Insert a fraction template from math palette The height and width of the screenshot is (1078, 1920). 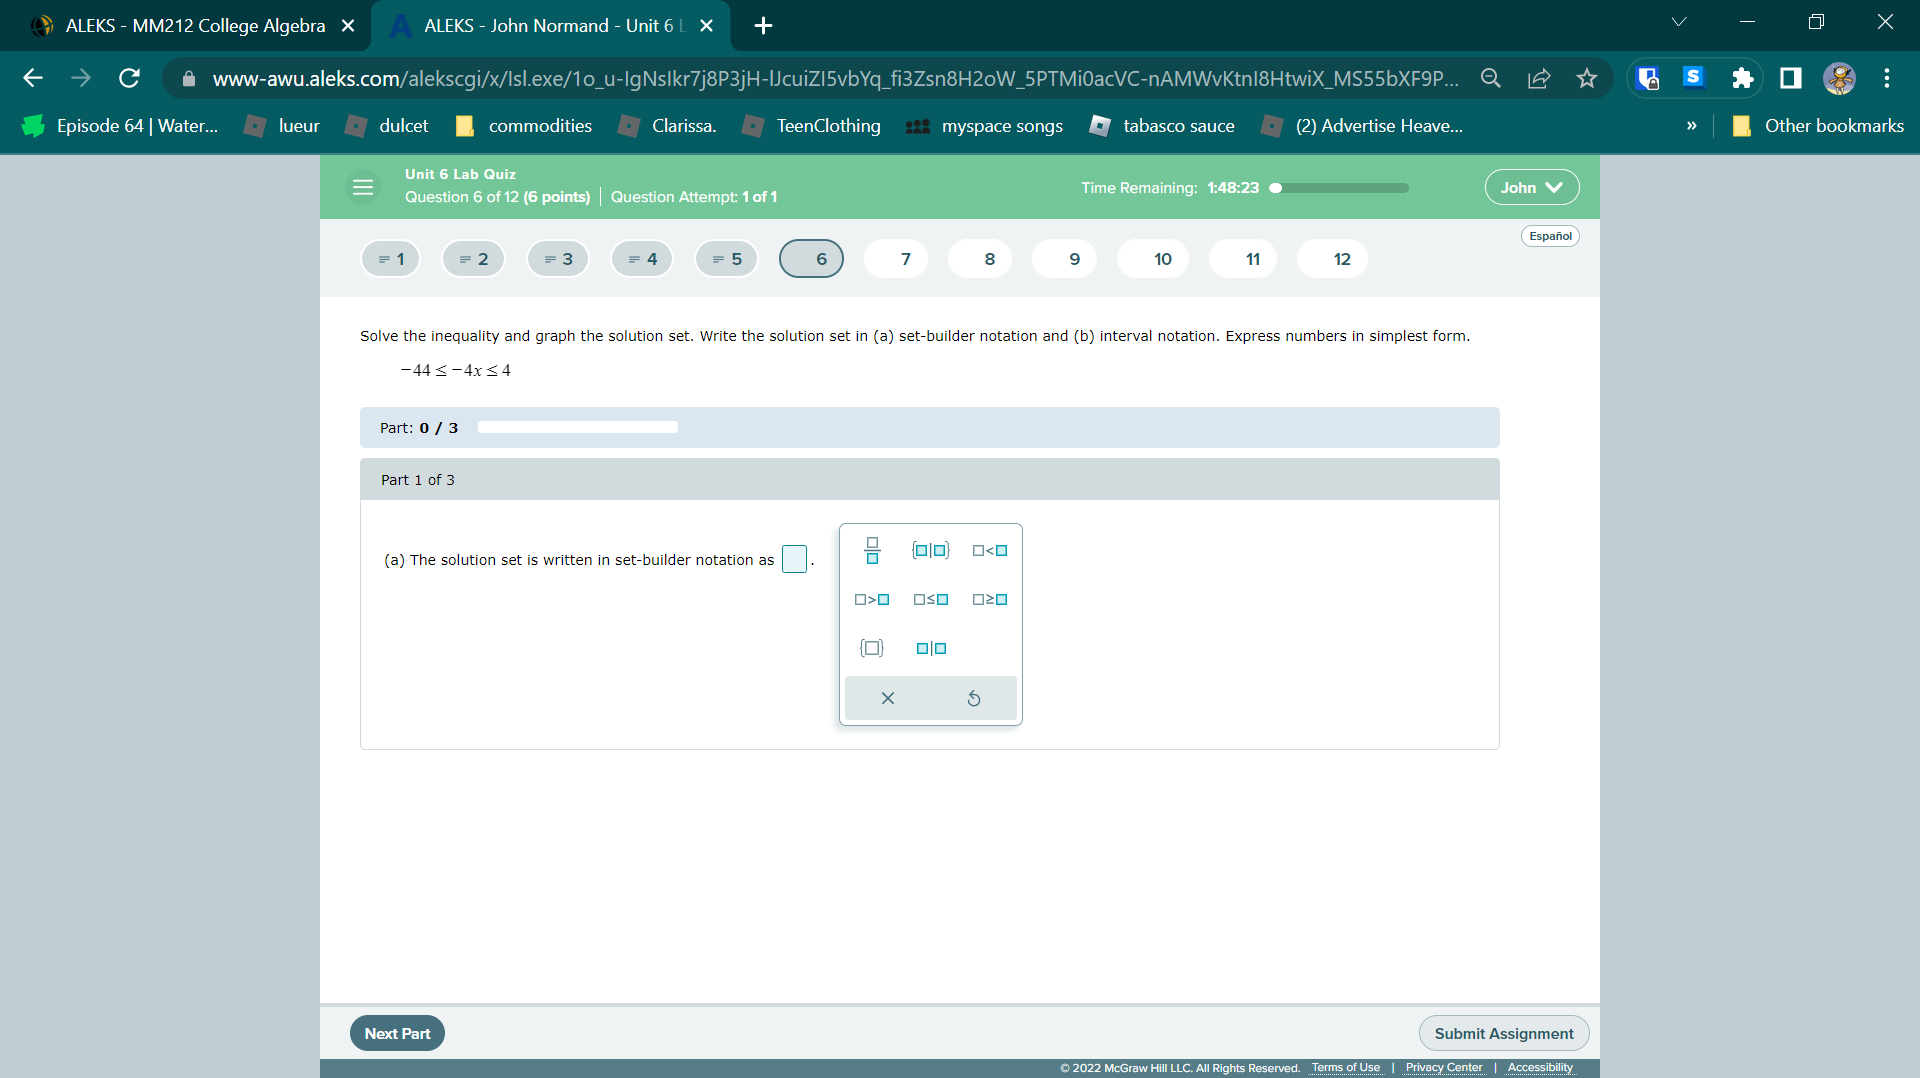(x=872, y=550)
